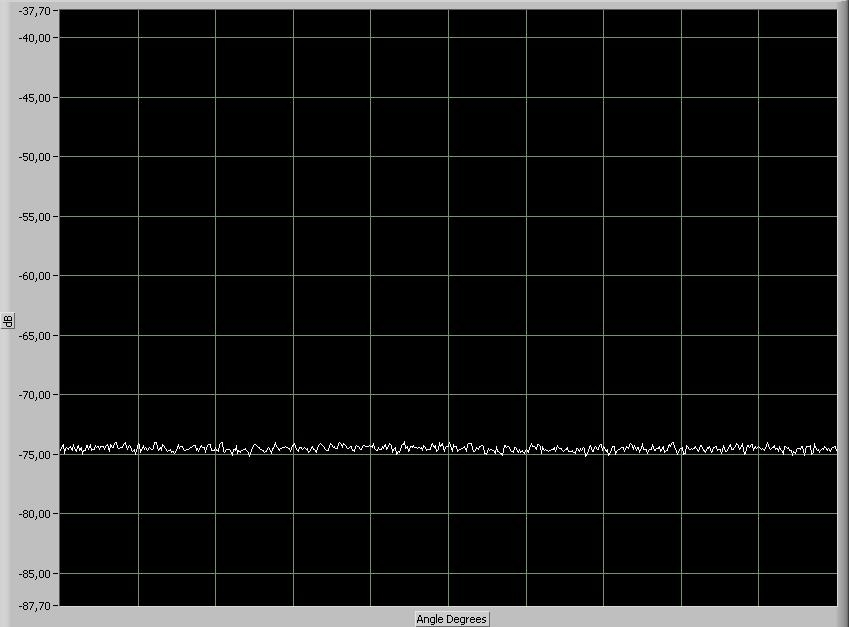The image size is (849, 627).
Task: Select the -65,00 dB tick label
Action: click(x=35, y=336)
